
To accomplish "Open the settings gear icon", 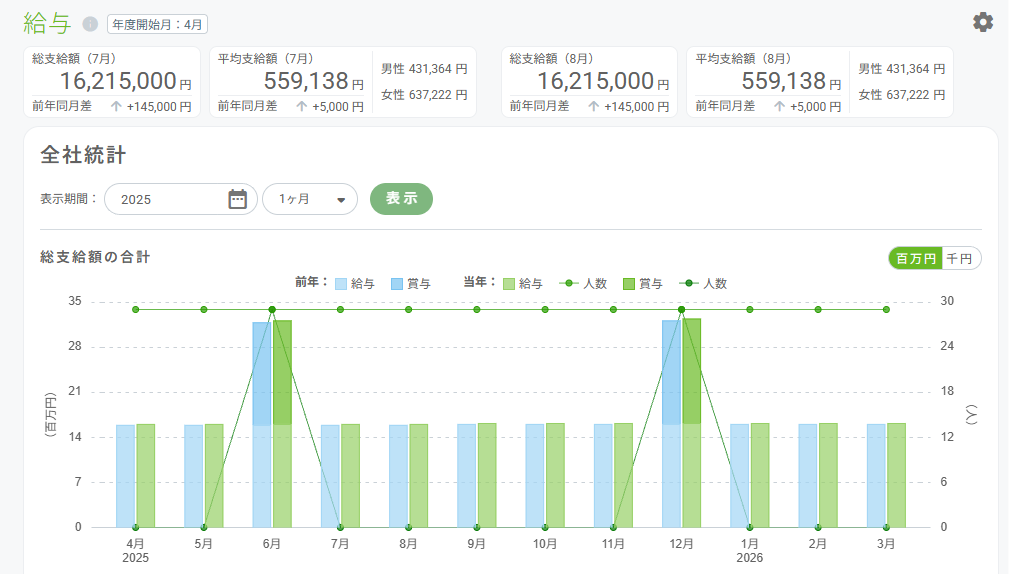I will (983, 23).
